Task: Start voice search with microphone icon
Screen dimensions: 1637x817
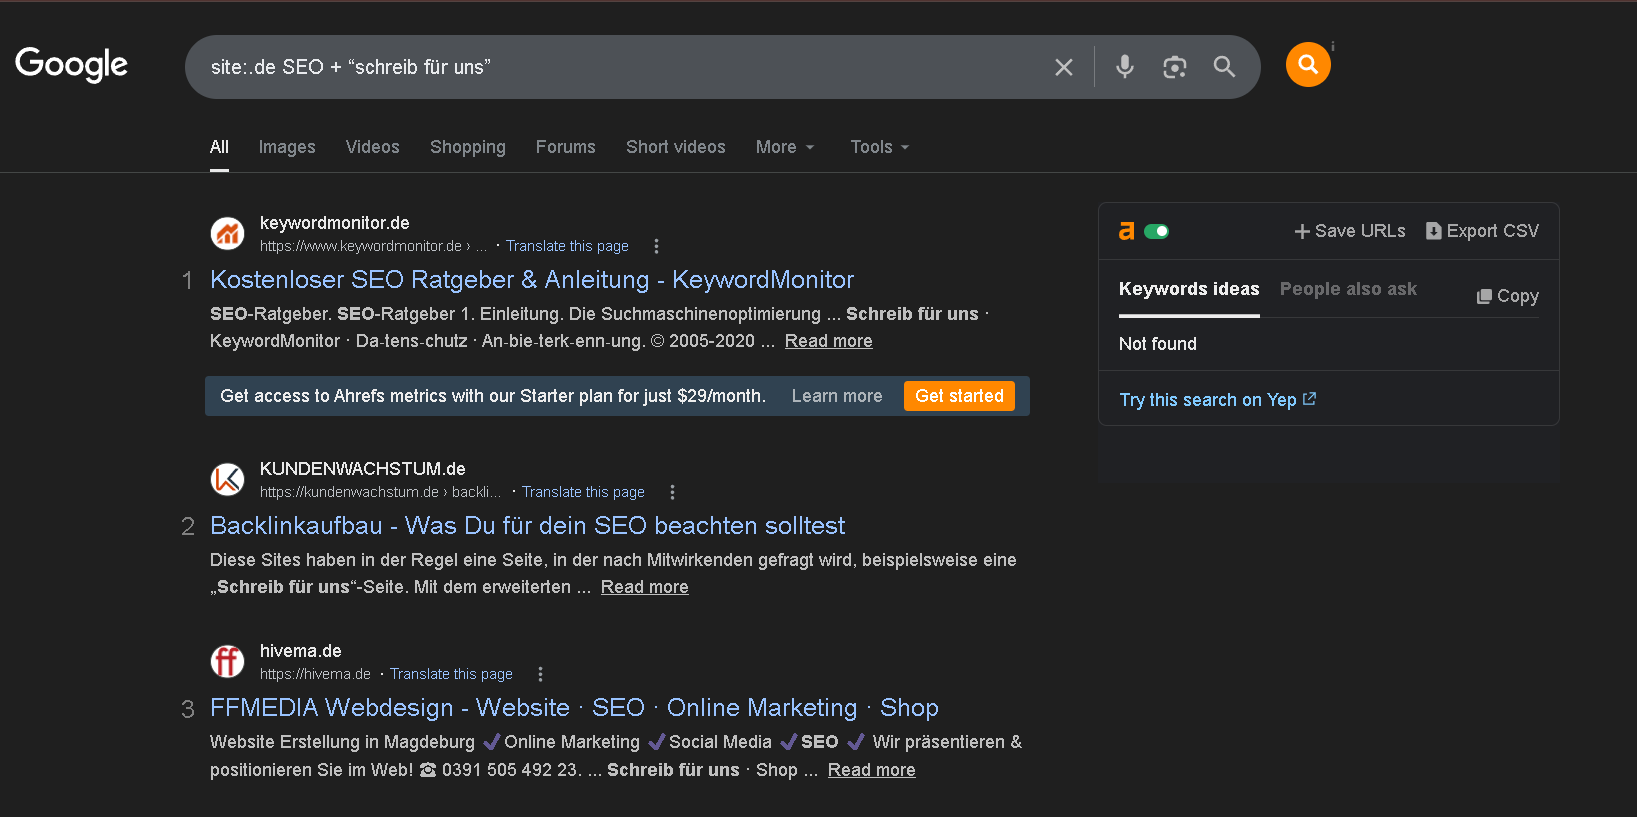Action: pyautogui.click(x=1125, y=67)
